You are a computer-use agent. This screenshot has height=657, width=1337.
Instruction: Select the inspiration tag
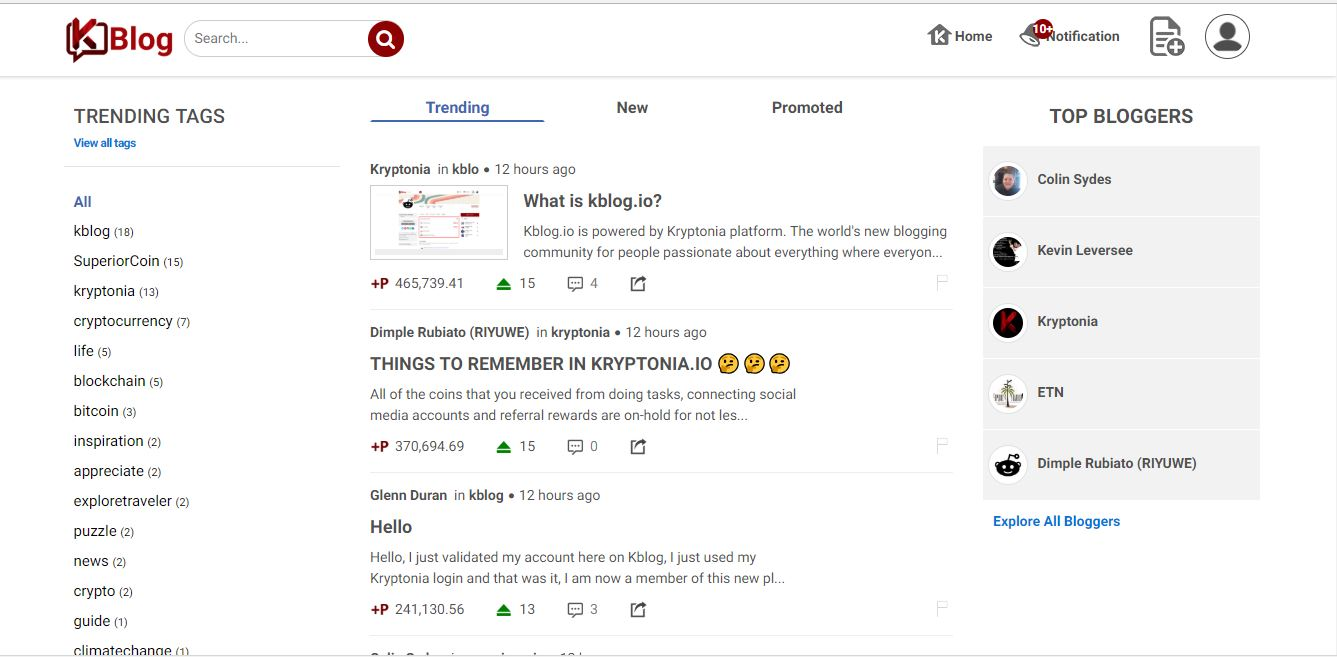click(117, 441)
